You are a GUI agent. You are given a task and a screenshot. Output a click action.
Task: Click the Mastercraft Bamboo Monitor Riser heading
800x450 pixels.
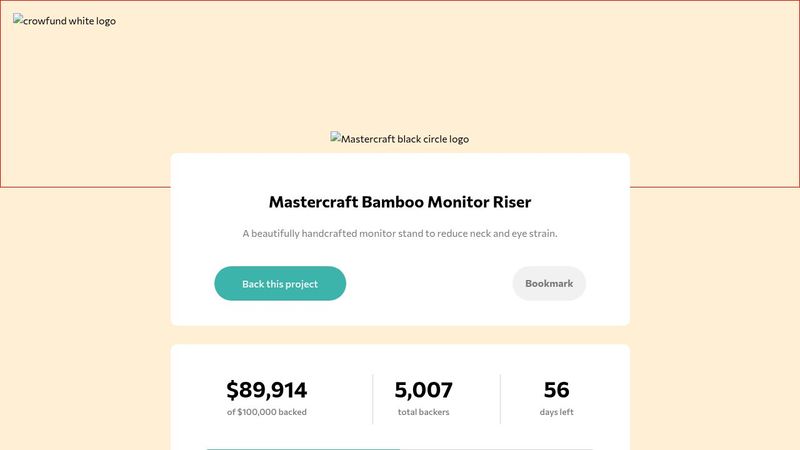pyautogui.click(x=400, y=202)
